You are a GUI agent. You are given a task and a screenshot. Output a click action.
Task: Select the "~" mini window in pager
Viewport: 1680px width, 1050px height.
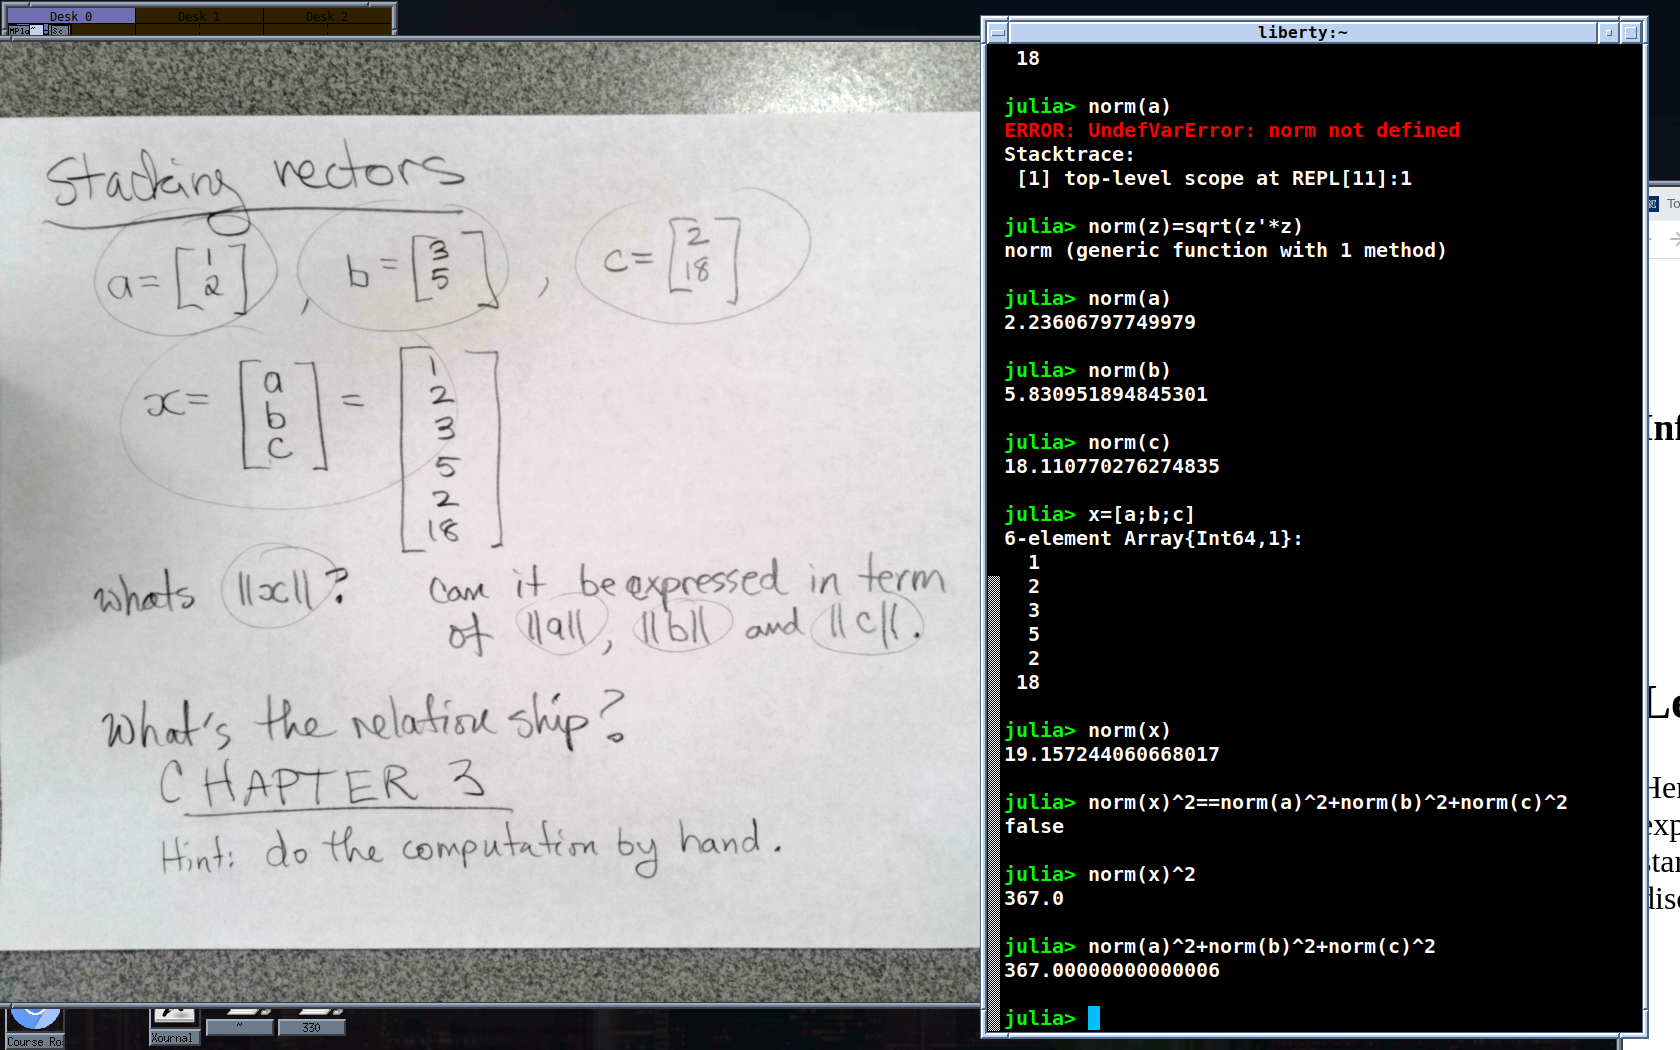pyautogui.click(x=38, y=30)
